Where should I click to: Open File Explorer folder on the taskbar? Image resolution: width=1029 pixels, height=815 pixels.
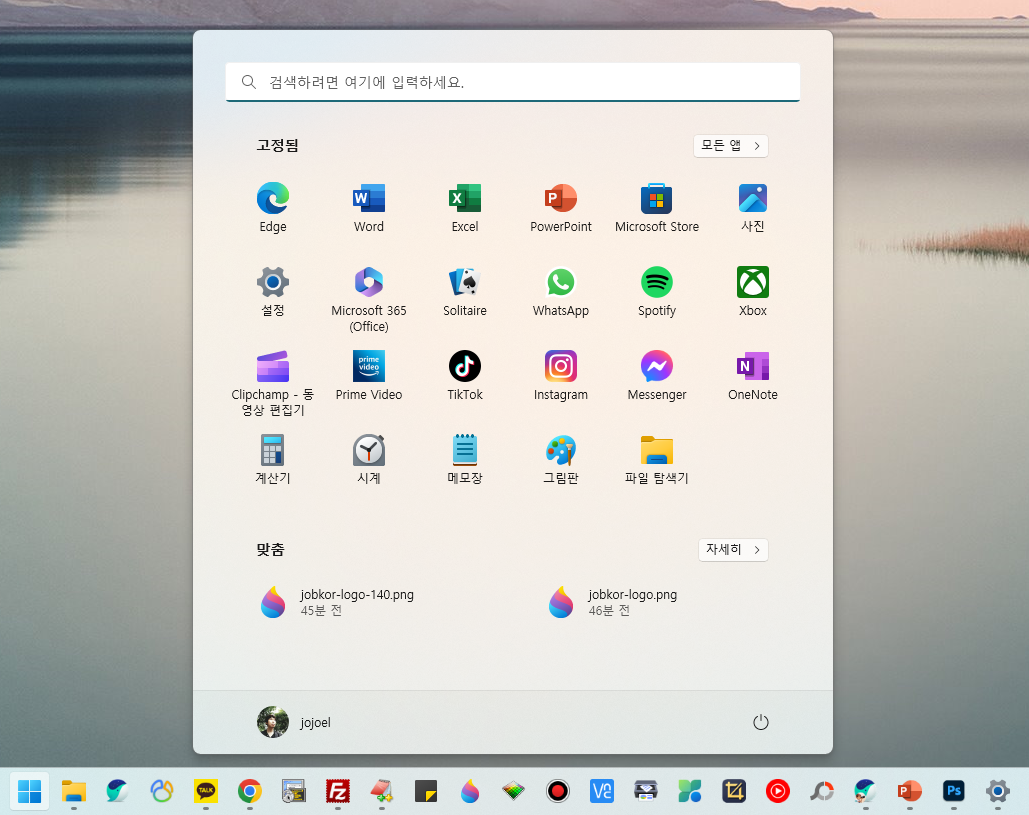pos(74,791)
